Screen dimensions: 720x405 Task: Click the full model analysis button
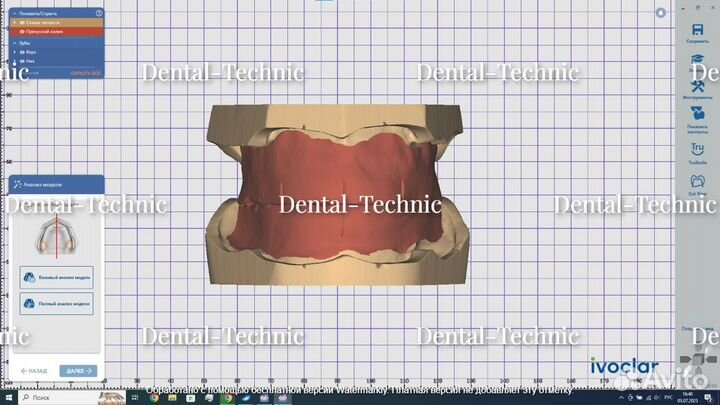[x=57, y=303]
